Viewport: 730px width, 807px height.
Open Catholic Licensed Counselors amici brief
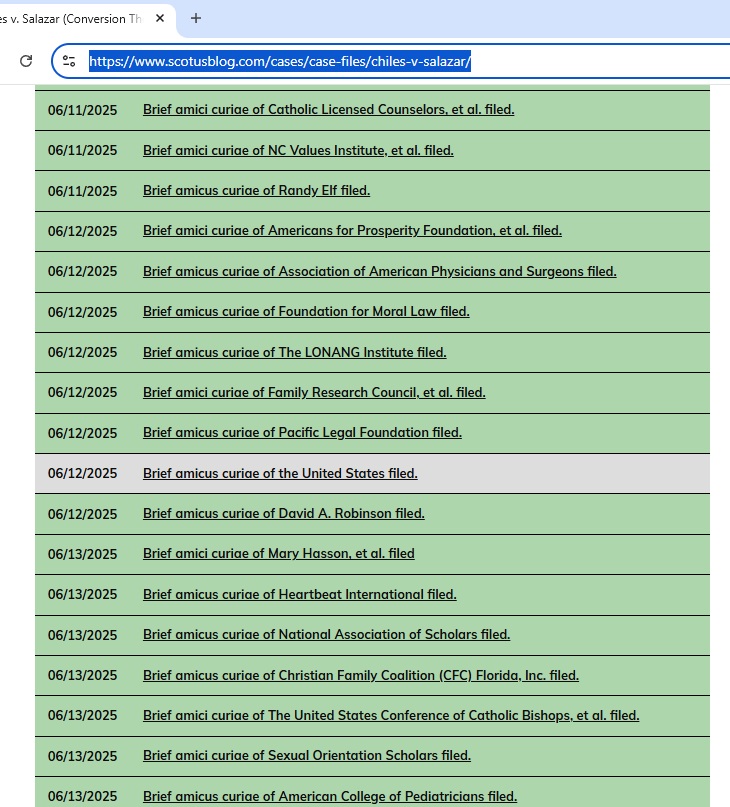(328, 110)
